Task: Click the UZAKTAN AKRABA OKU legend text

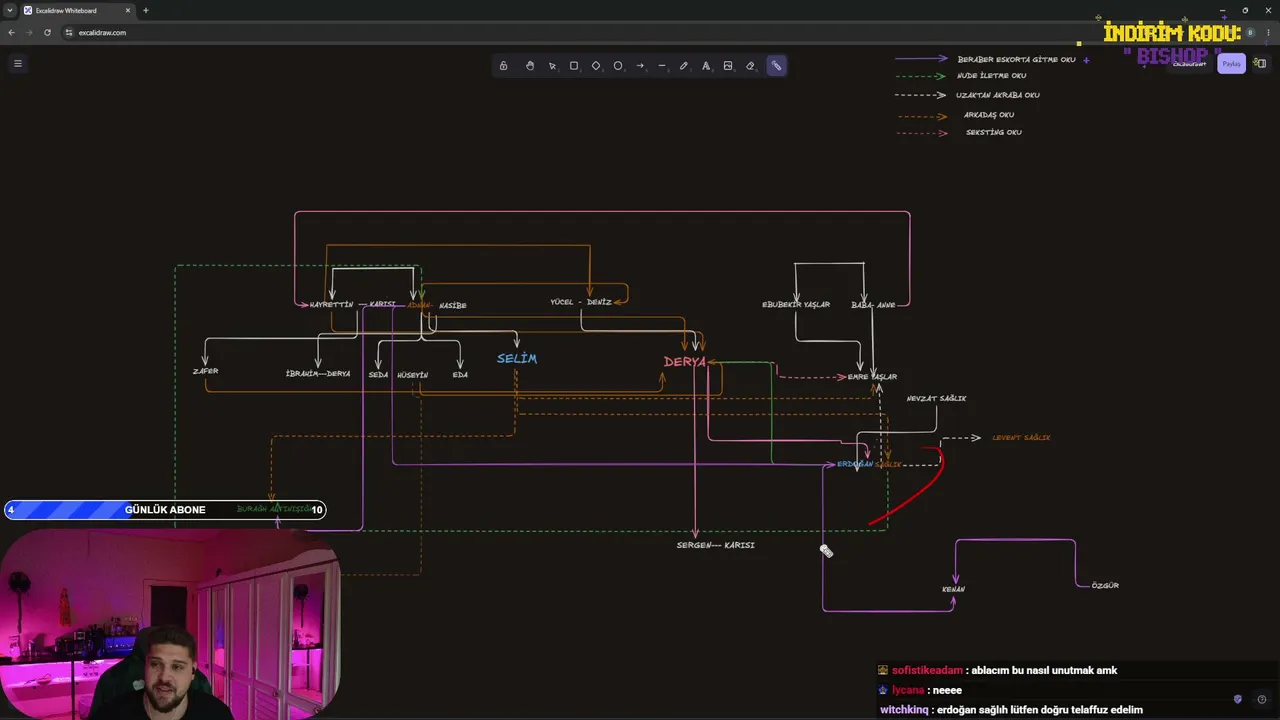Action: pos(998,96)
